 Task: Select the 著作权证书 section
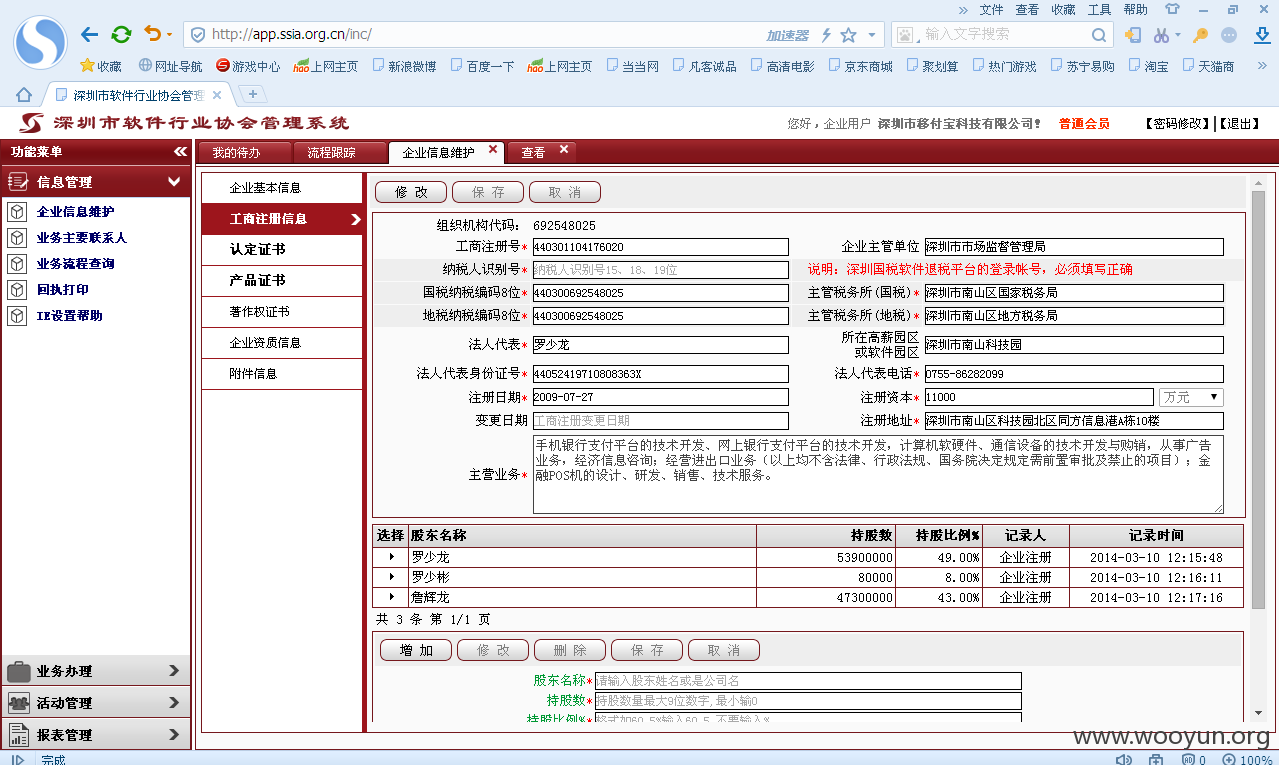[x=282, y=312]
